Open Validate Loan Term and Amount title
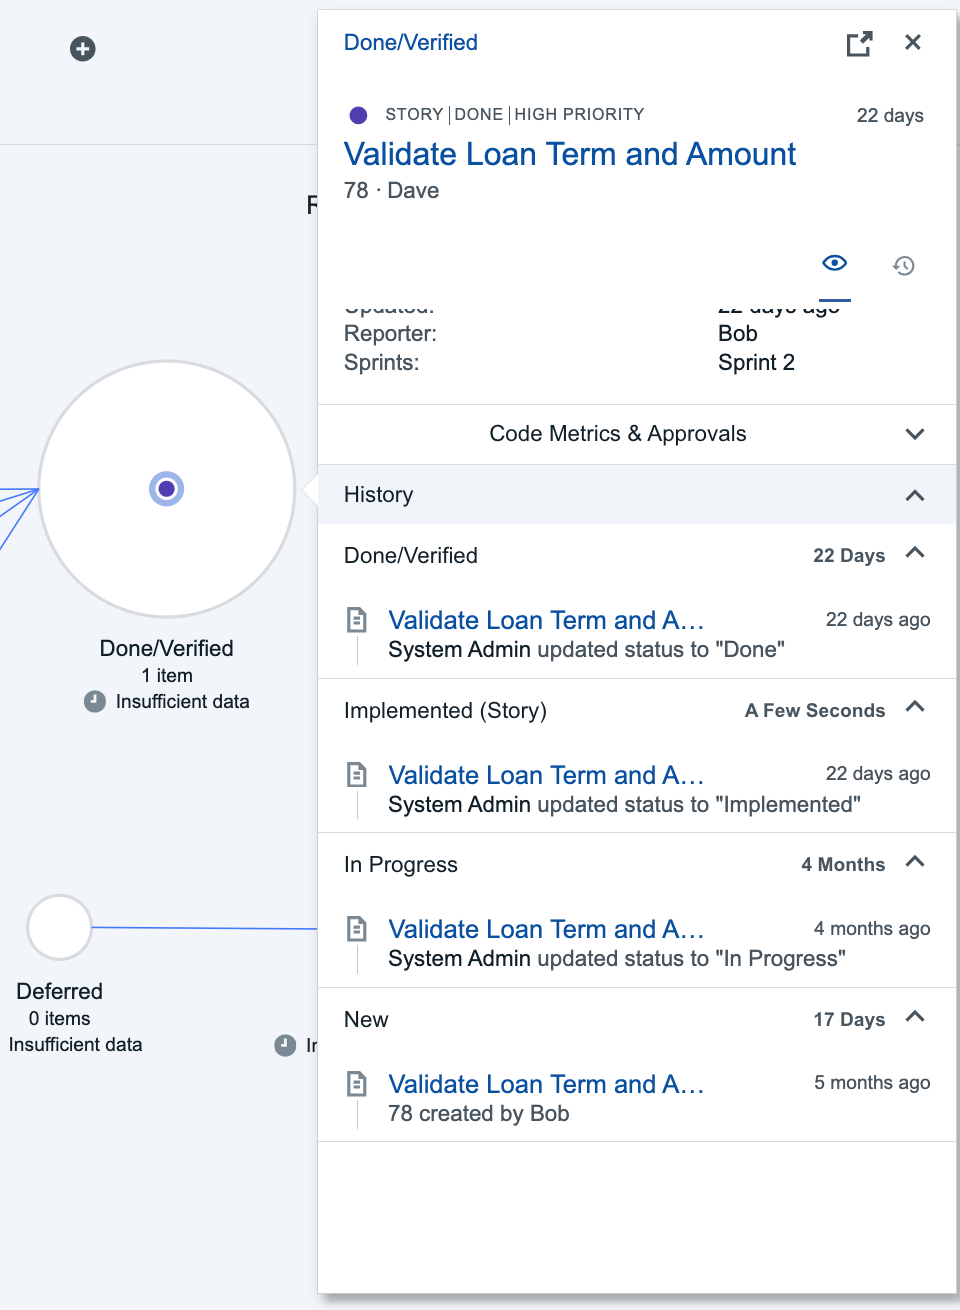This screenshot has width=960, height=1310. pos(570,154)
